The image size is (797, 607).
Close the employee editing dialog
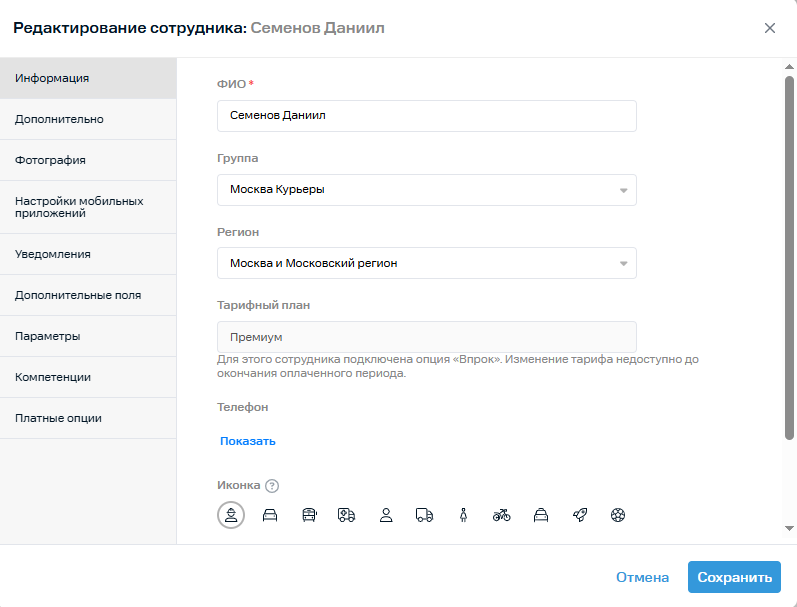(770, 28)
